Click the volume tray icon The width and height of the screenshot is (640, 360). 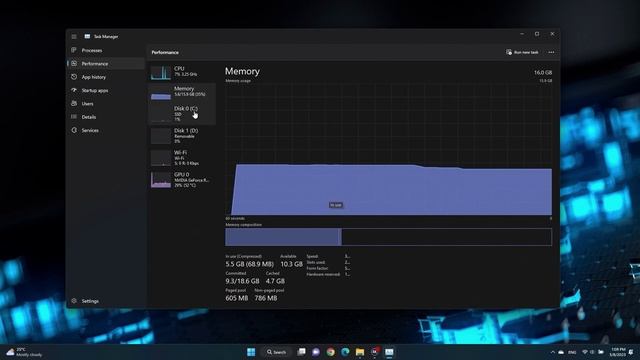(592, 352)
